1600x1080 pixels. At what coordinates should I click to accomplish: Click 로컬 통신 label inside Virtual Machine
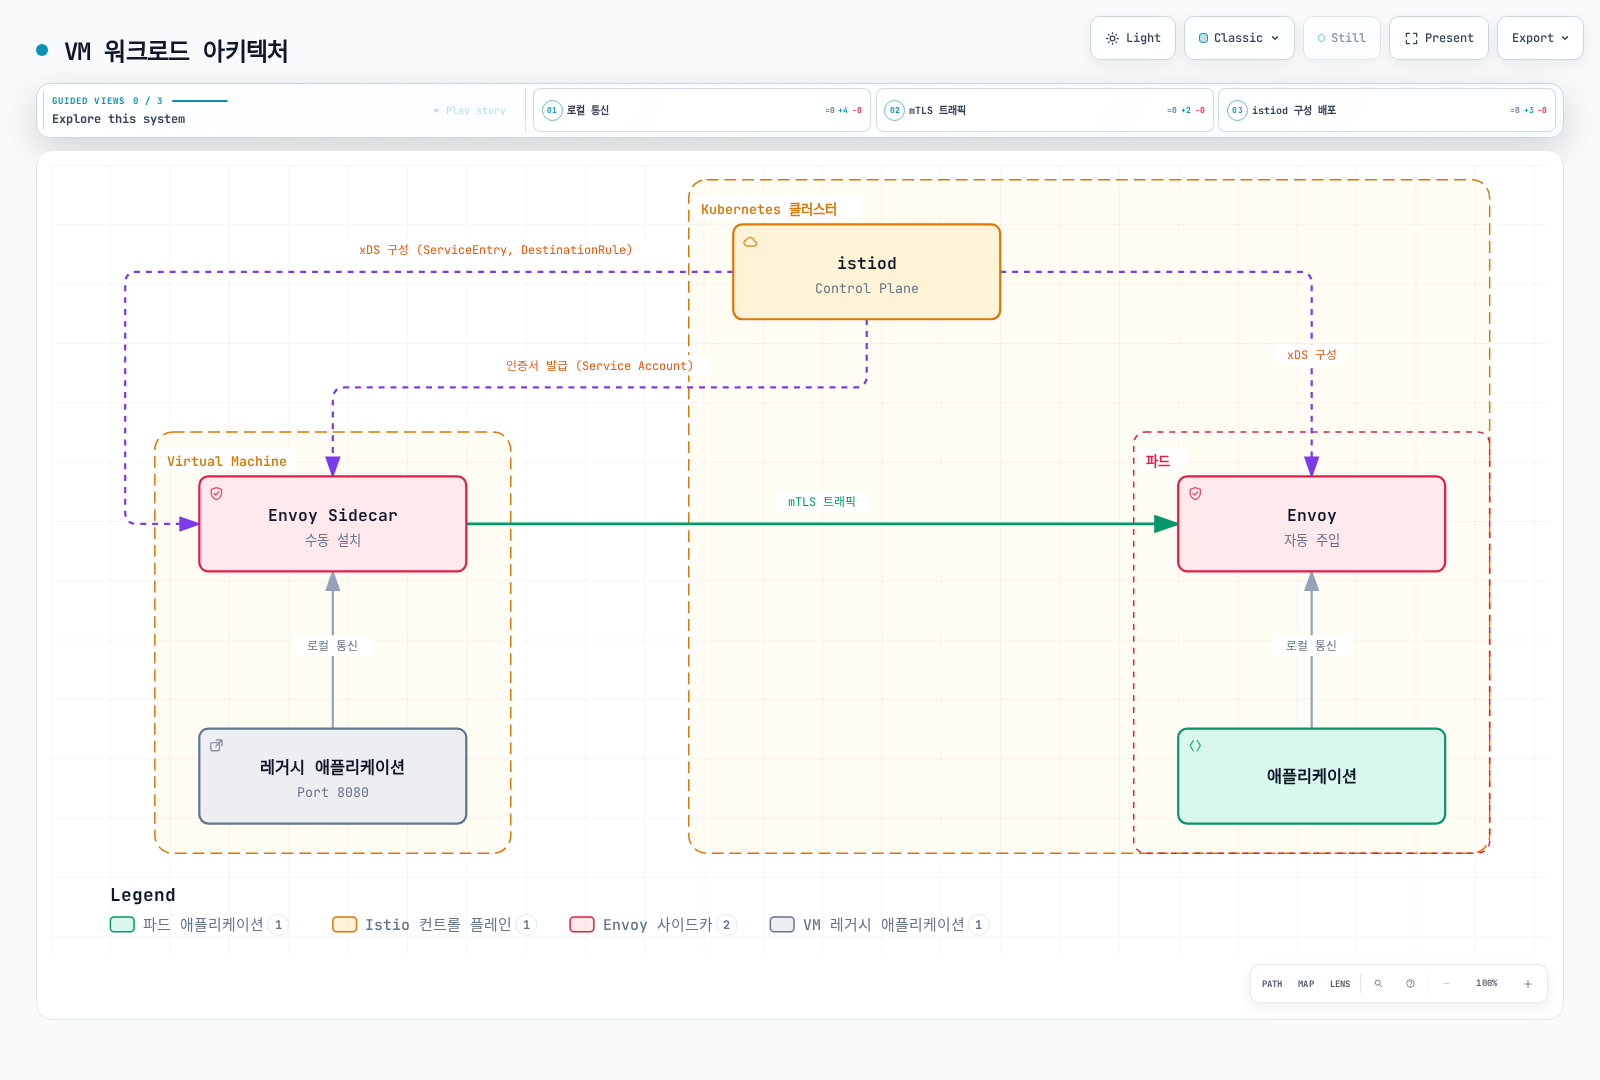(x=333, y=646)
